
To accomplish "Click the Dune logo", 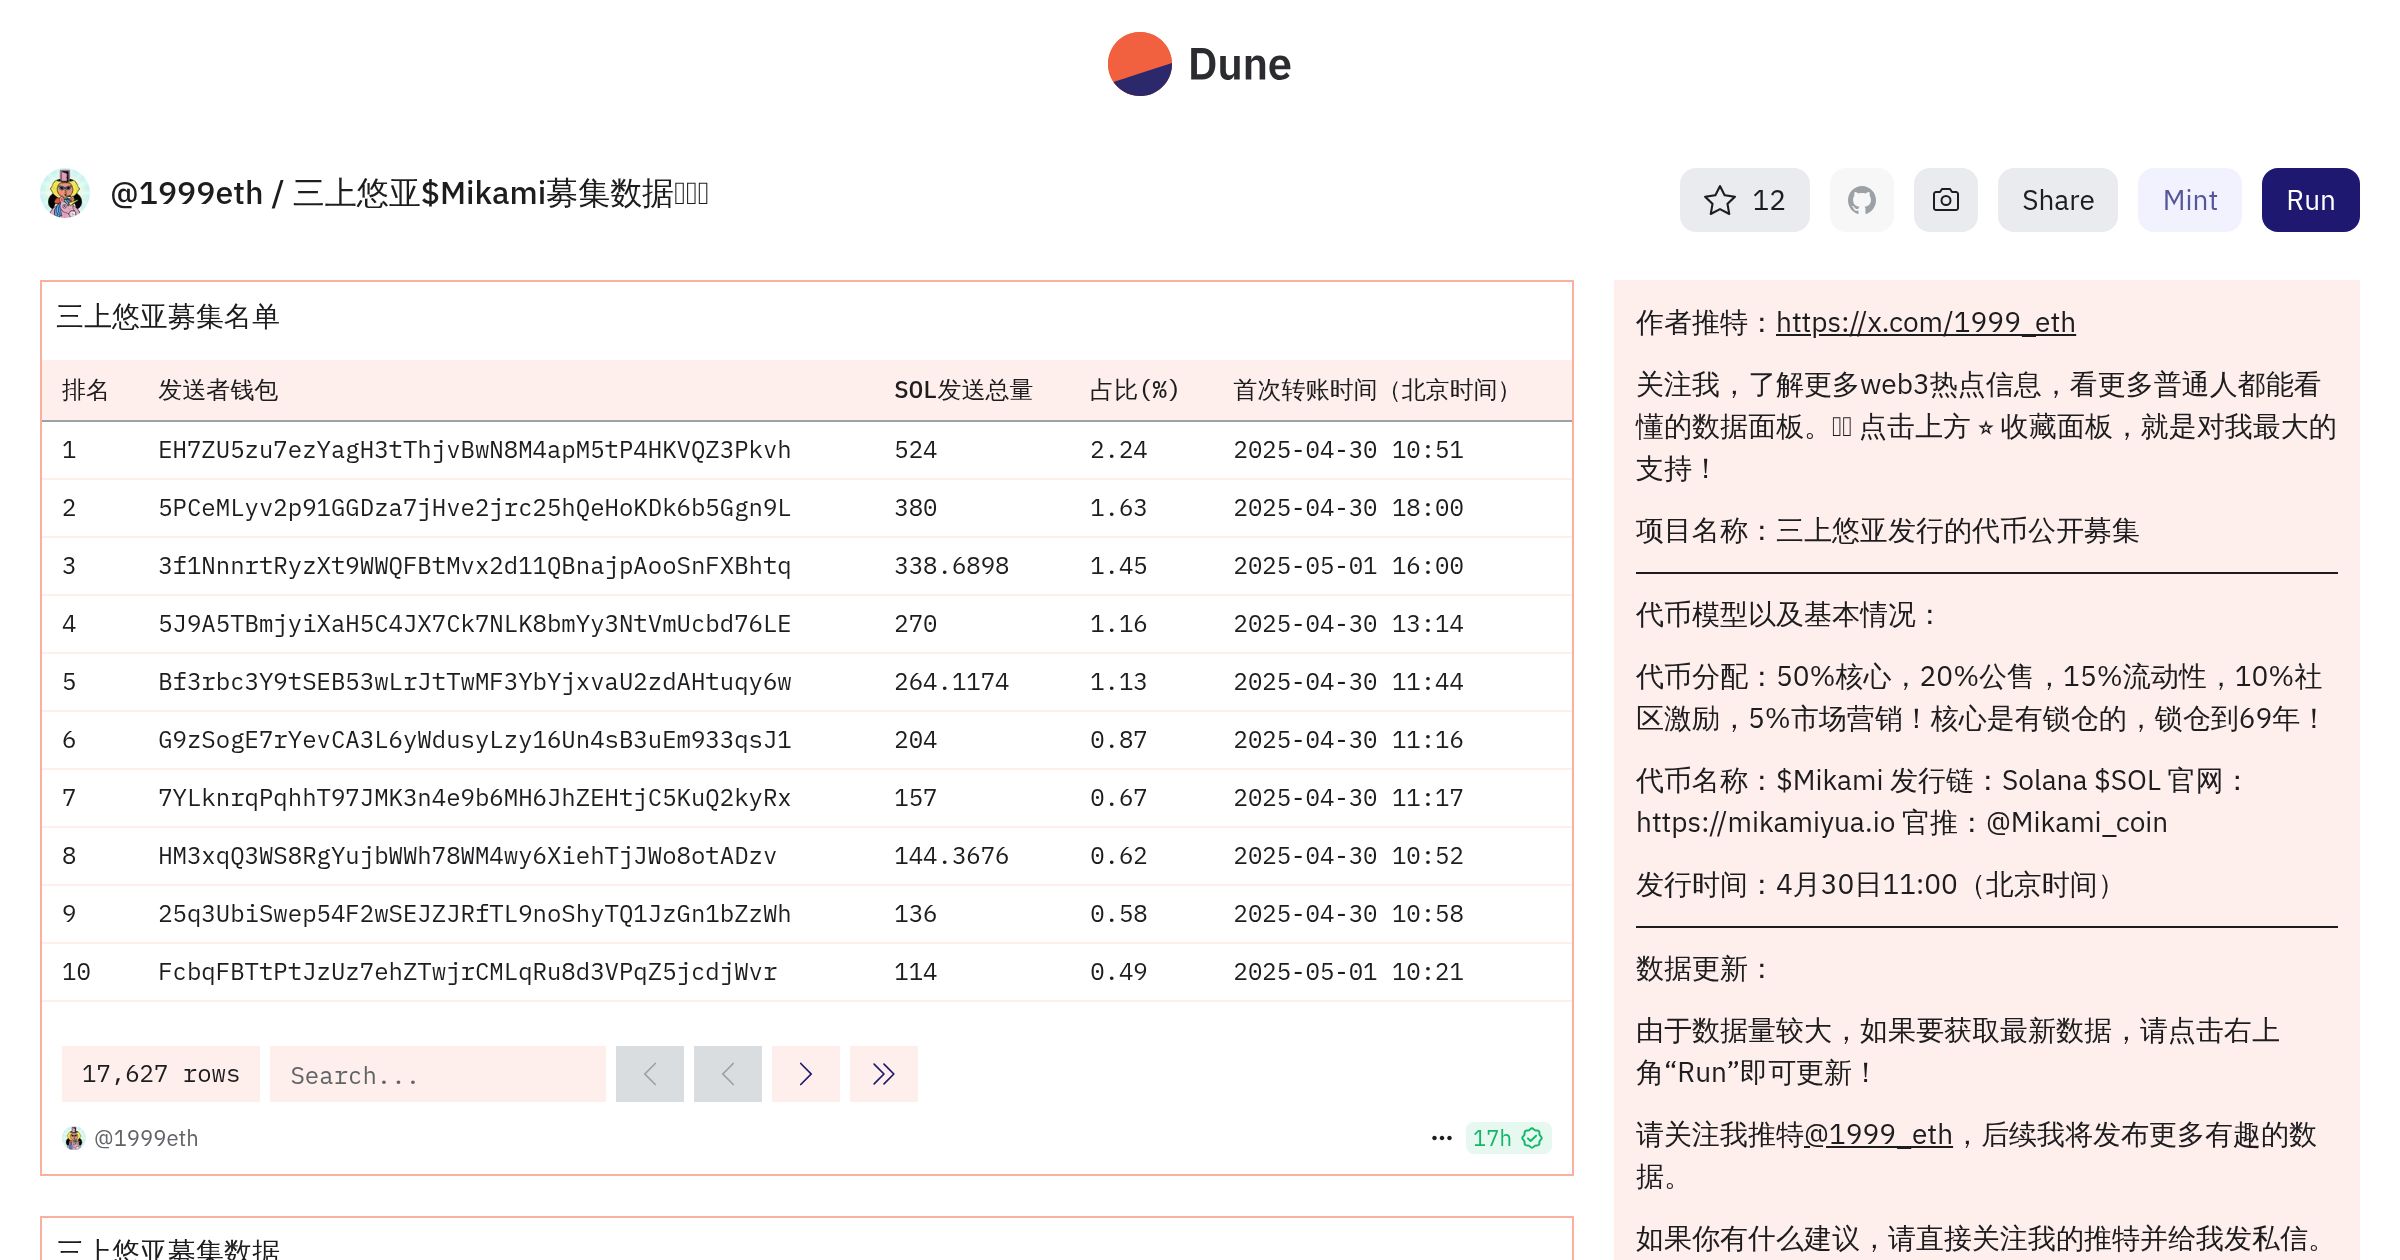I will pyautogui.click(x=1199, y=64).
